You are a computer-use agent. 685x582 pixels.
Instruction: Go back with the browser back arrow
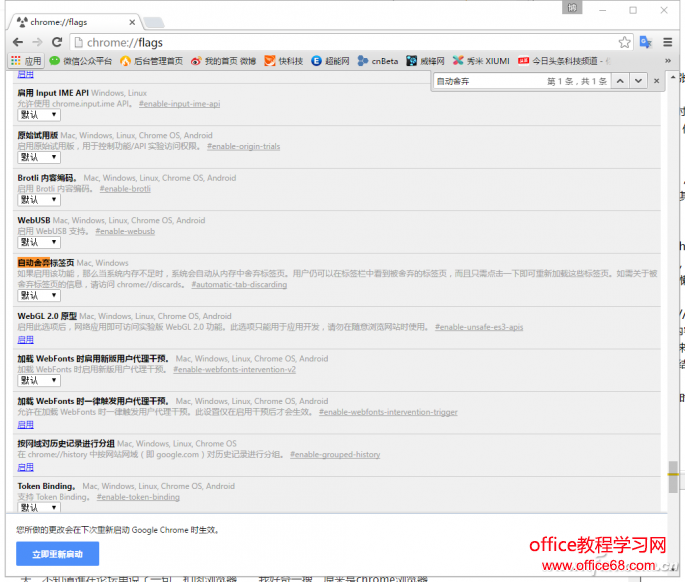[18, 42]
